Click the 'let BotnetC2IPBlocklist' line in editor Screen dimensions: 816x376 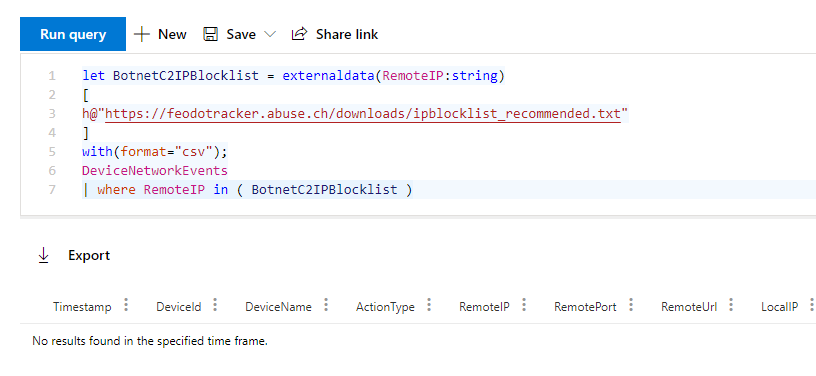294,76
